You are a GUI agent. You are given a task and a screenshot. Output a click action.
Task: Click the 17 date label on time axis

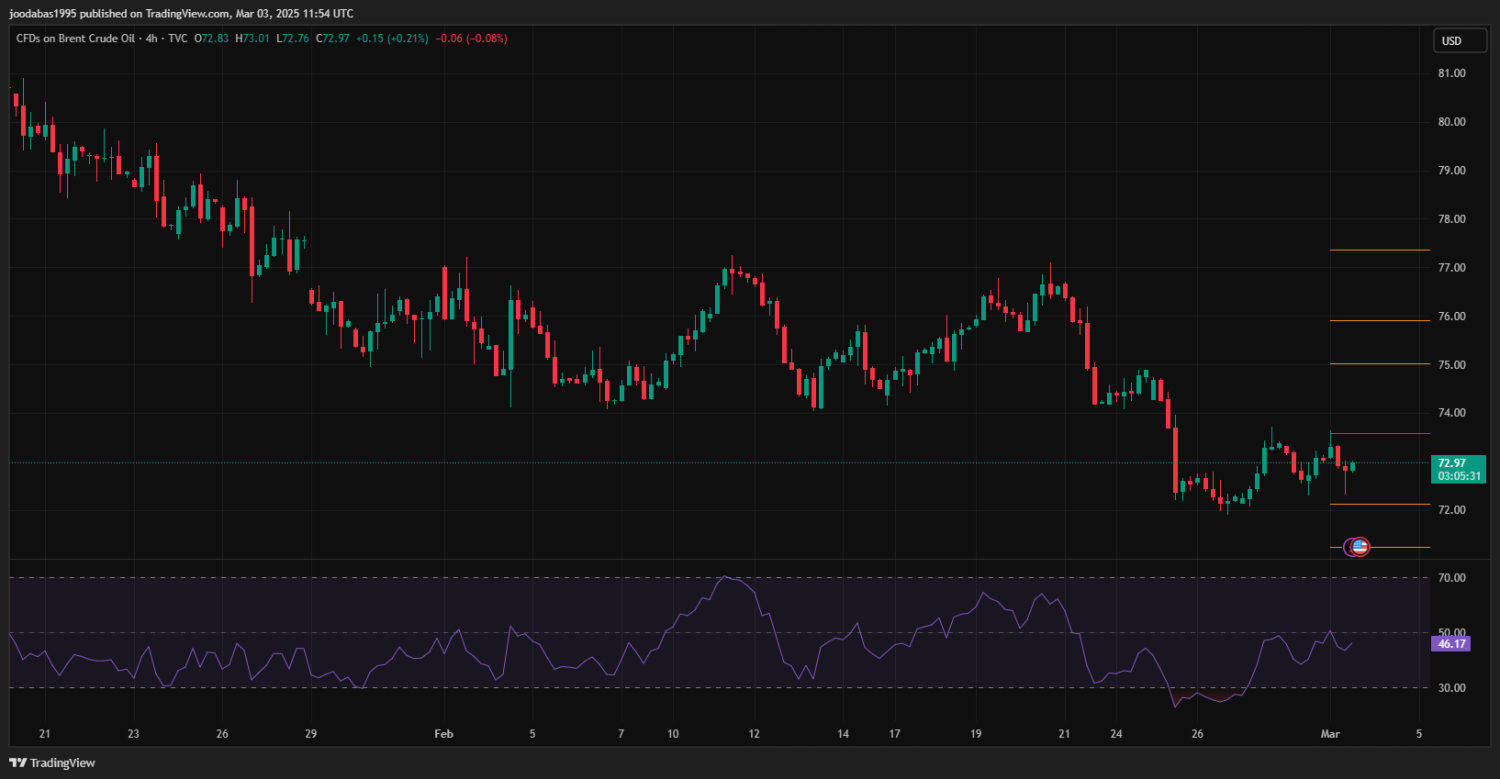coord(893,733)
